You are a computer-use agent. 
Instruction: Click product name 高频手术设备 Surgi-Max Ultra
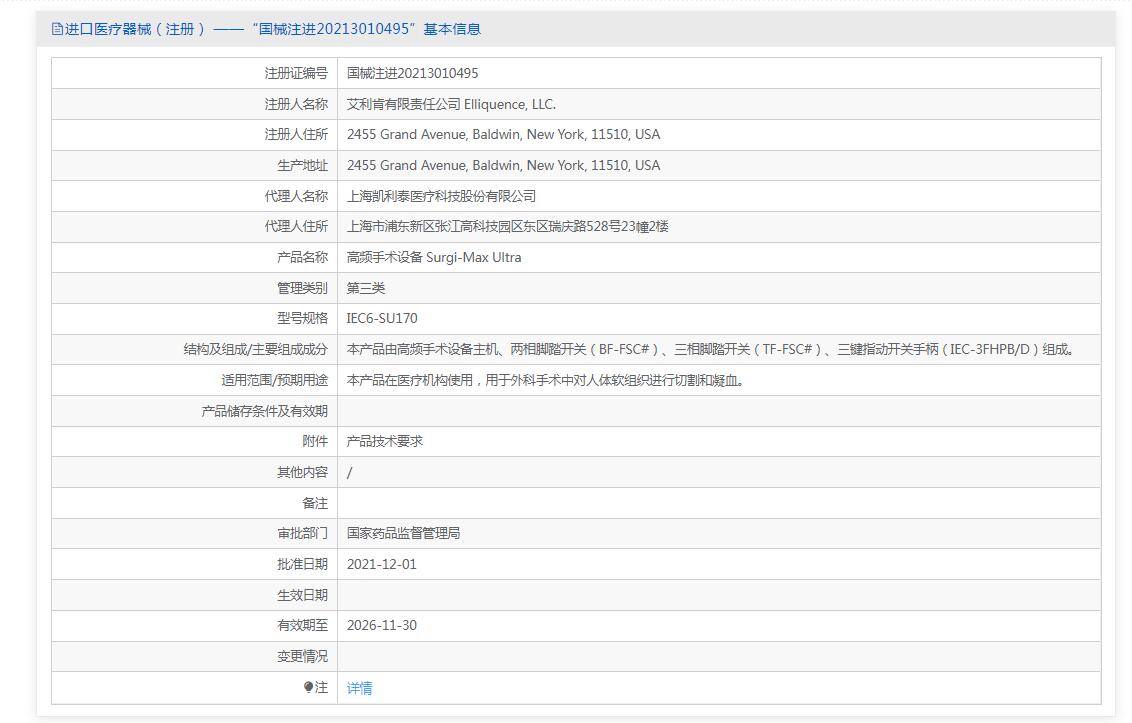click(x=434, y=257)
